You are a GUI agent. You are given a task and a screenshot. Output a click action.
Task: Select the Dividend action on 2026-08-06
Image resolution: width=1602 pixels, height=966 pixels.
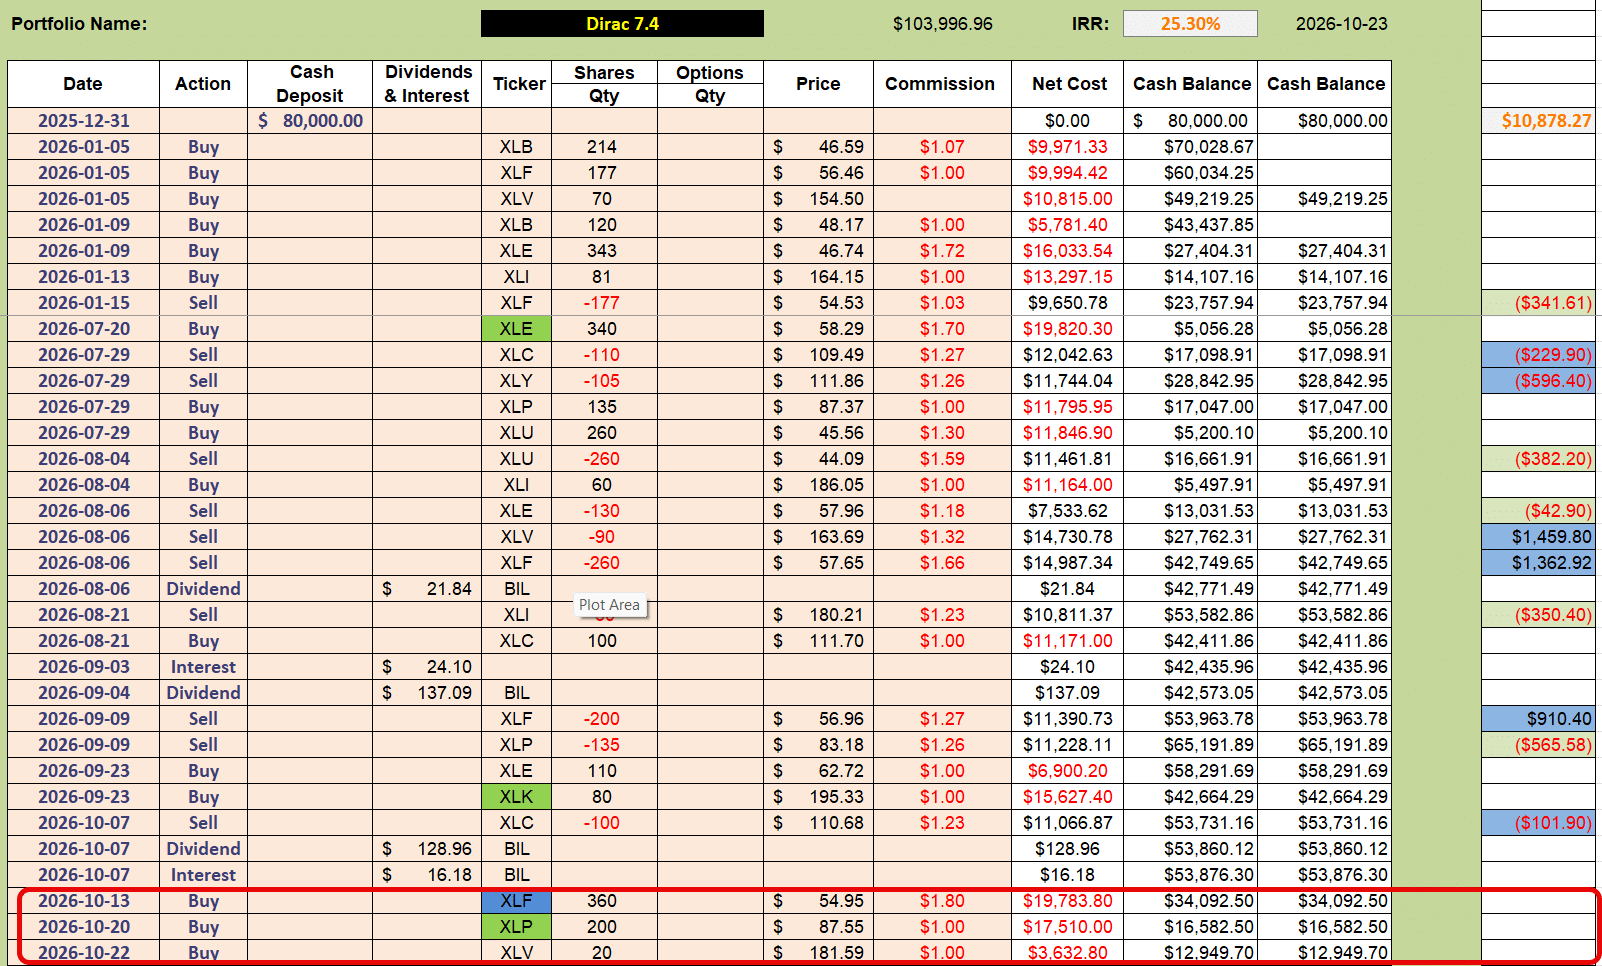203,589
